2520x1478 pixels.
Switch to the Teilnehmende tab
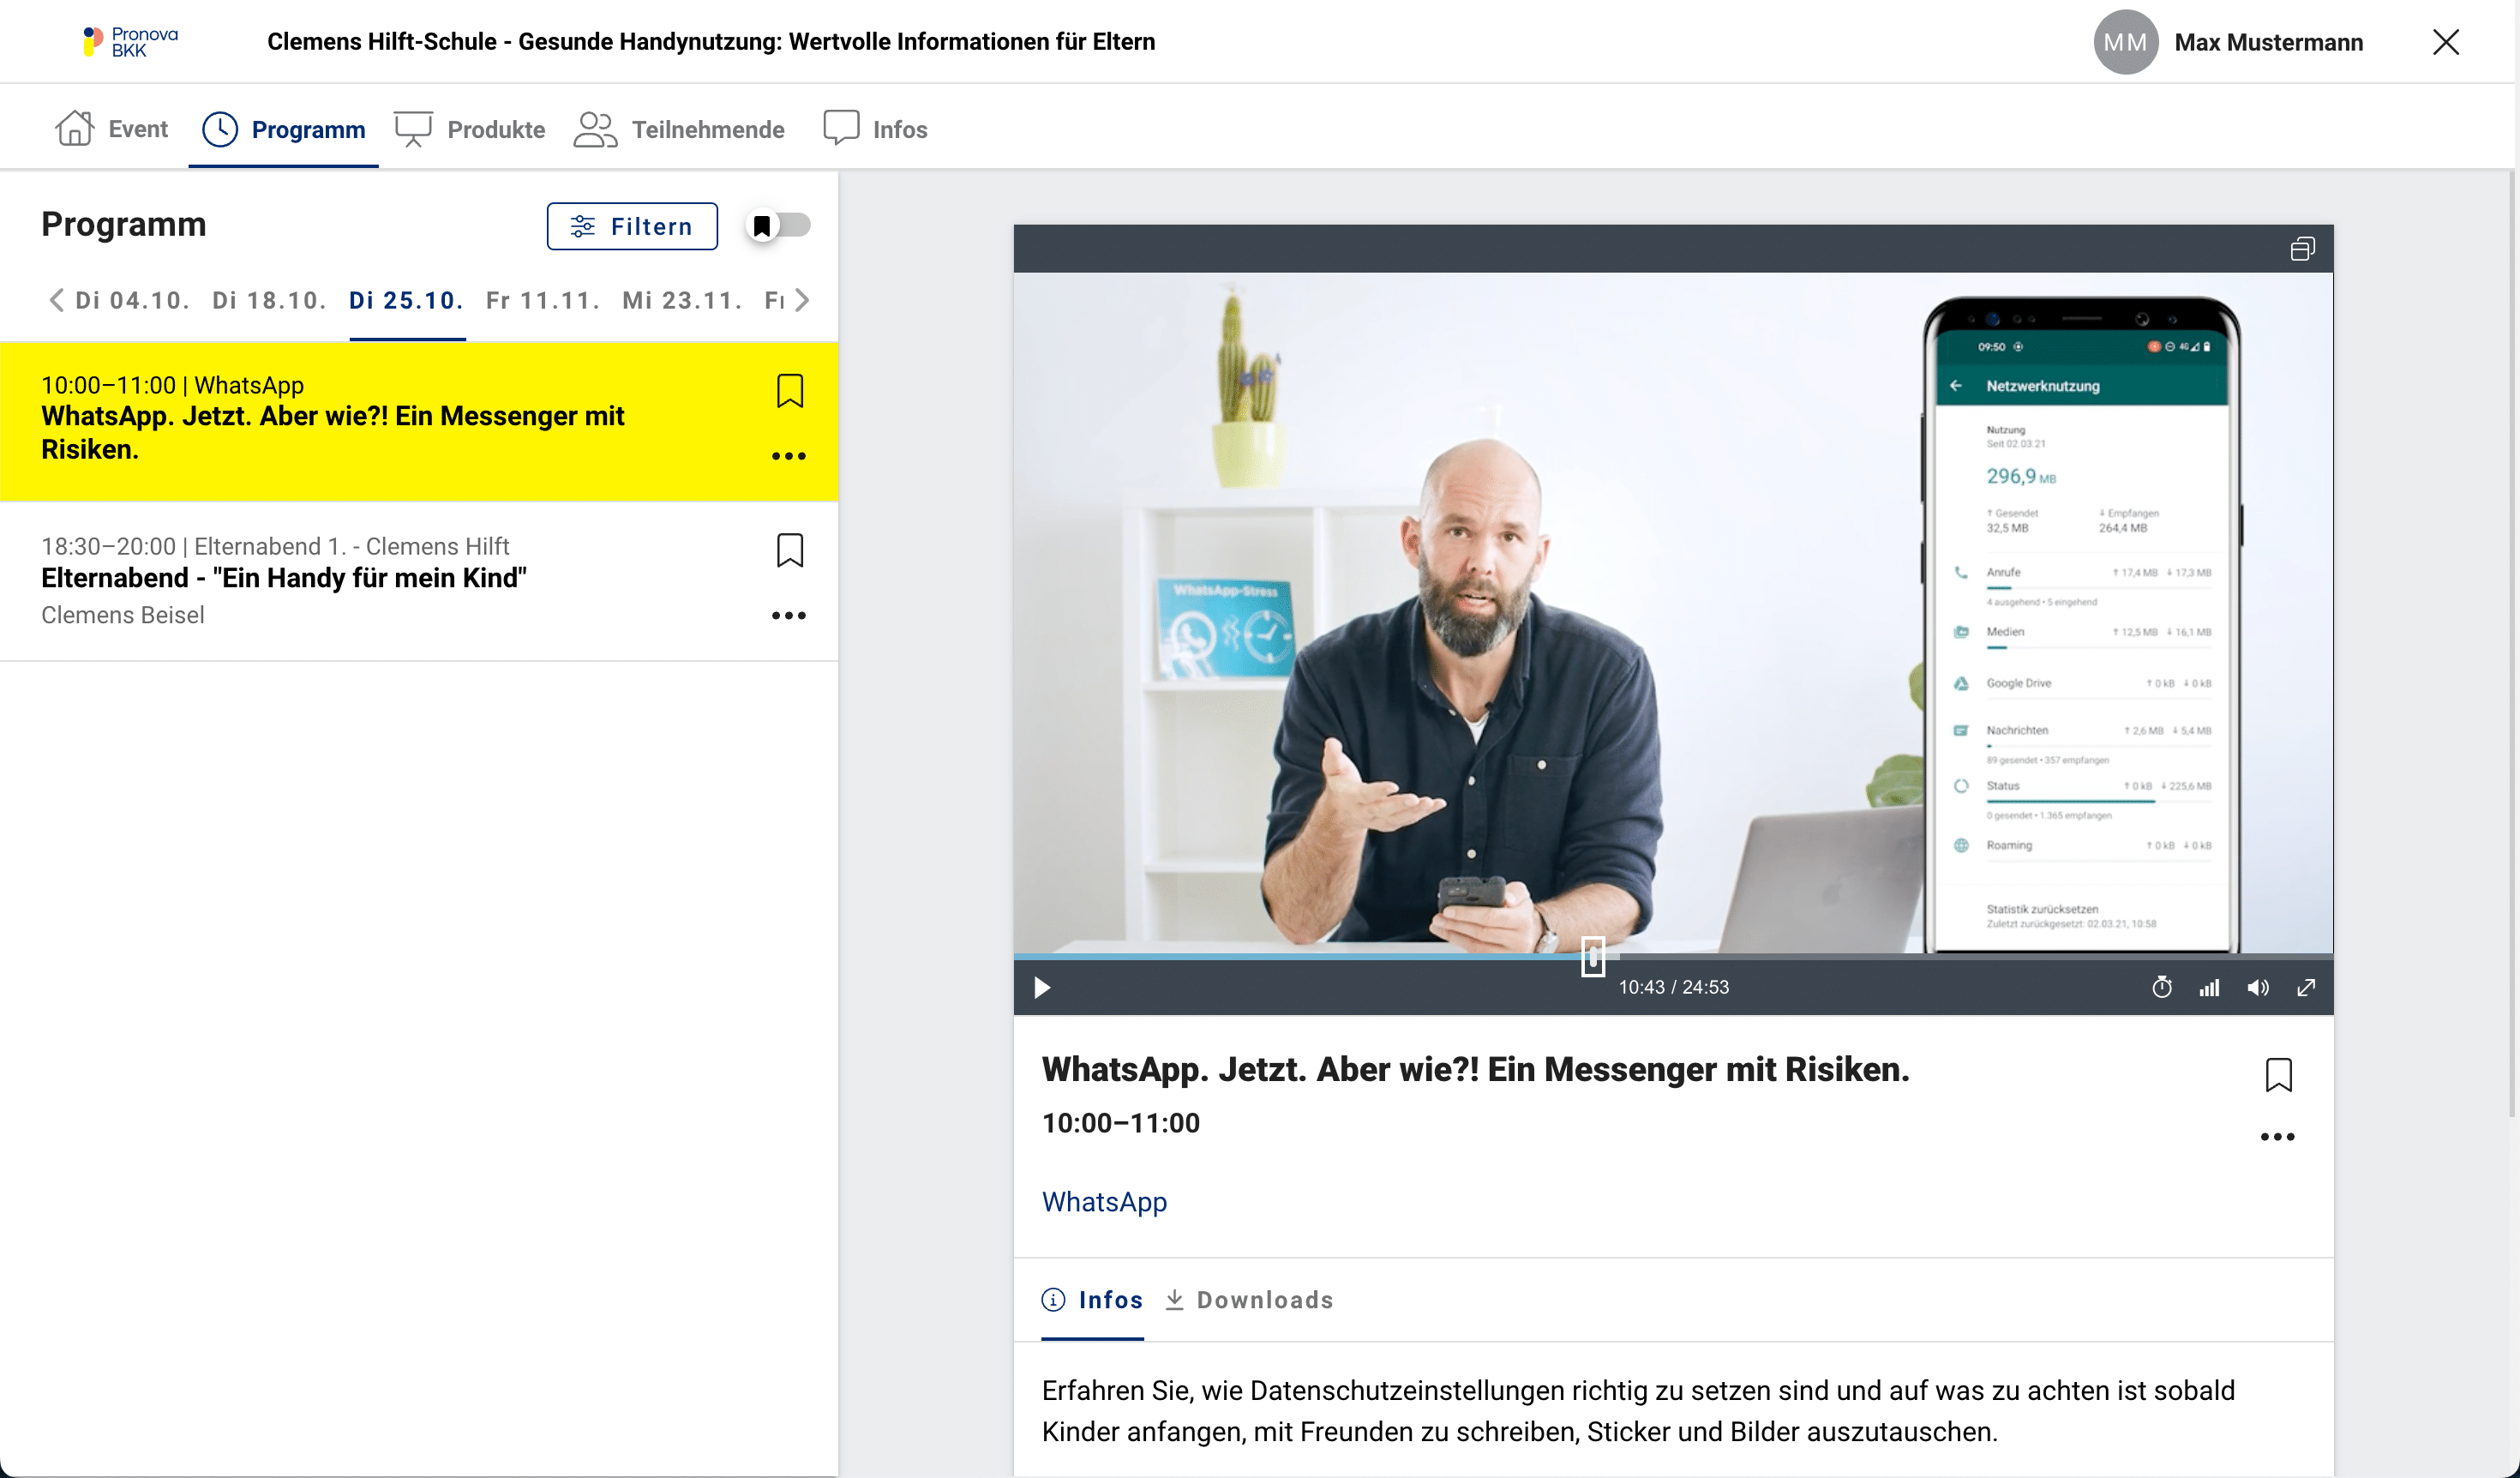pos(680,130)
